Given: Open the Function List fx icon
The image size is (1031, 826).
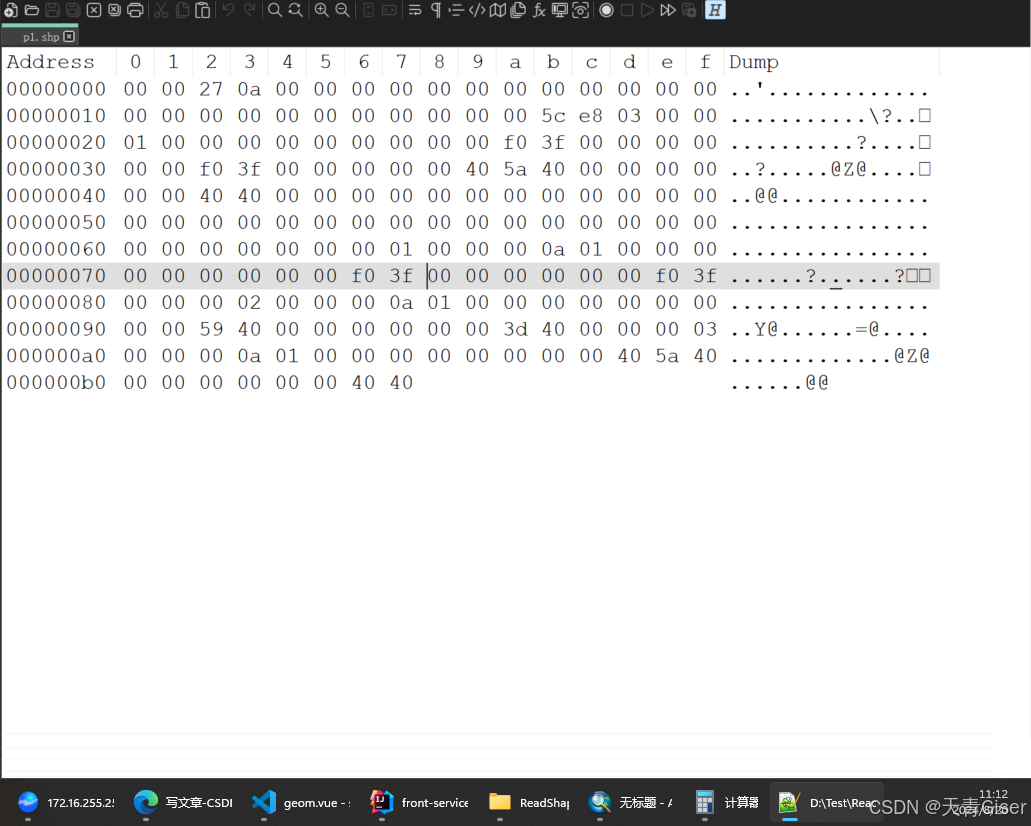Looking at the screenshot, I should (x=539, y=10).
